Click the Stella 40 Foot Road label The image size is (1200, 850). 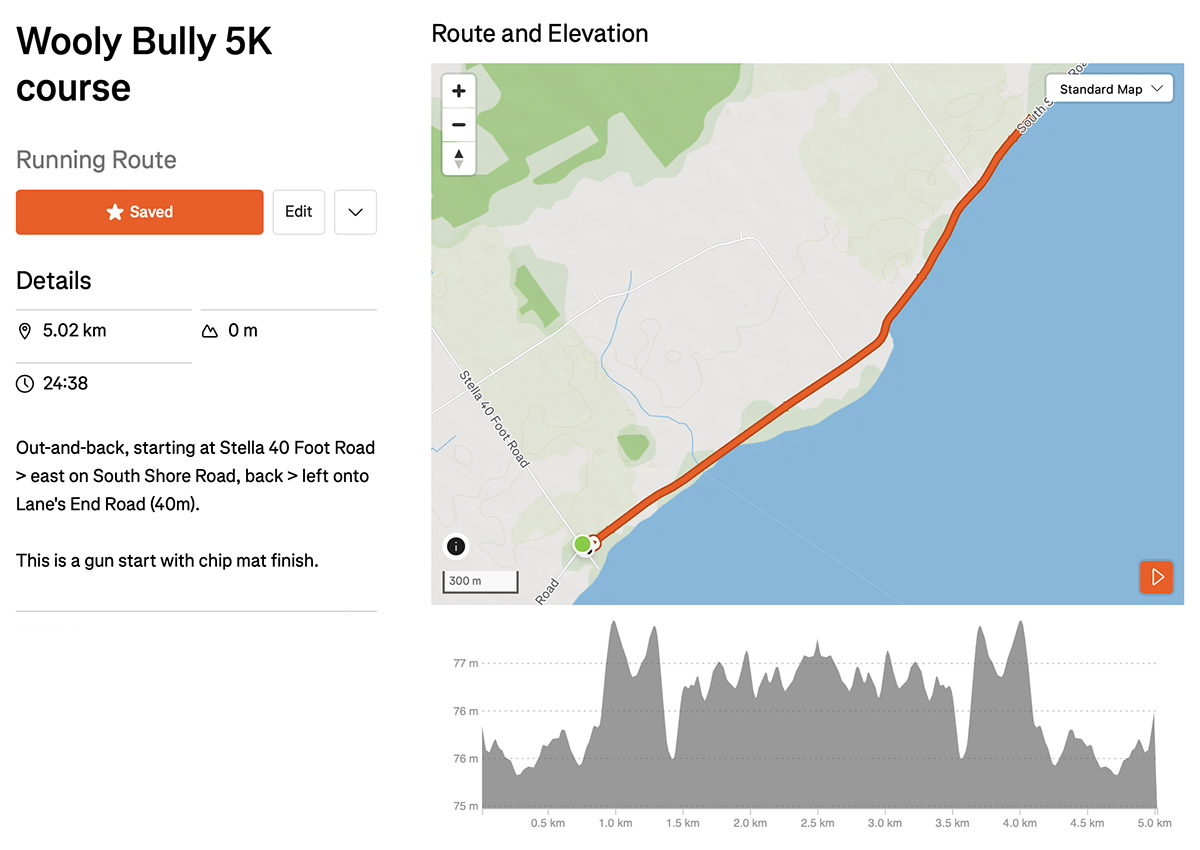point(494,419)
